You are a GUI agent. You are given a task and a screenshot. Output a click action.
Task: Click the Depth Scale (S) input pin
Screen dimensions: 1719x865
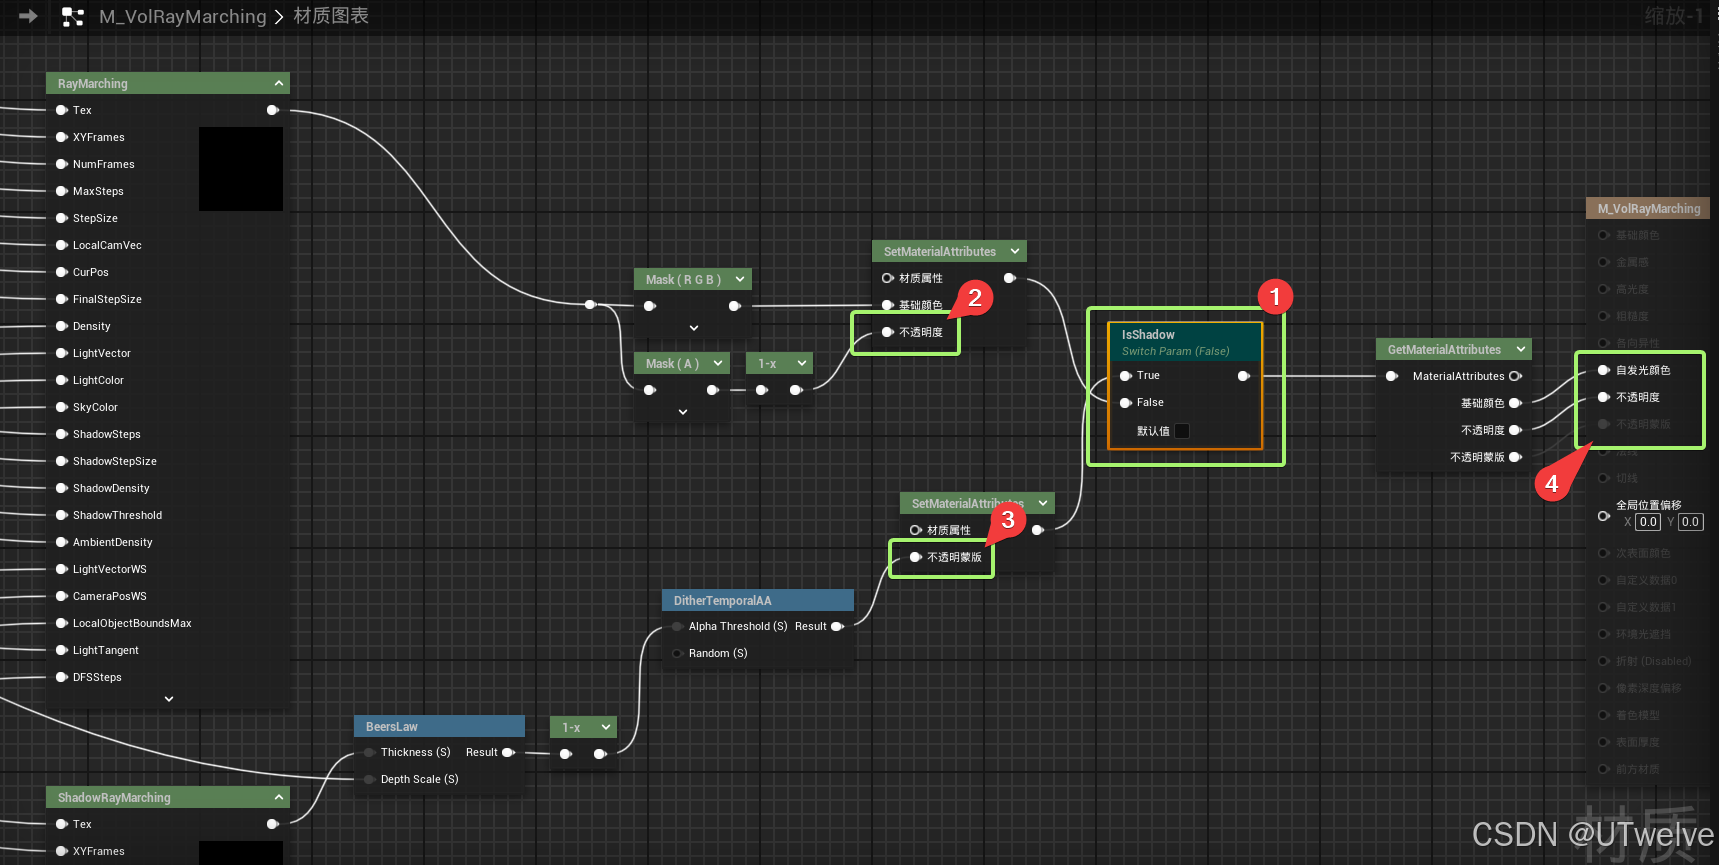370,779
